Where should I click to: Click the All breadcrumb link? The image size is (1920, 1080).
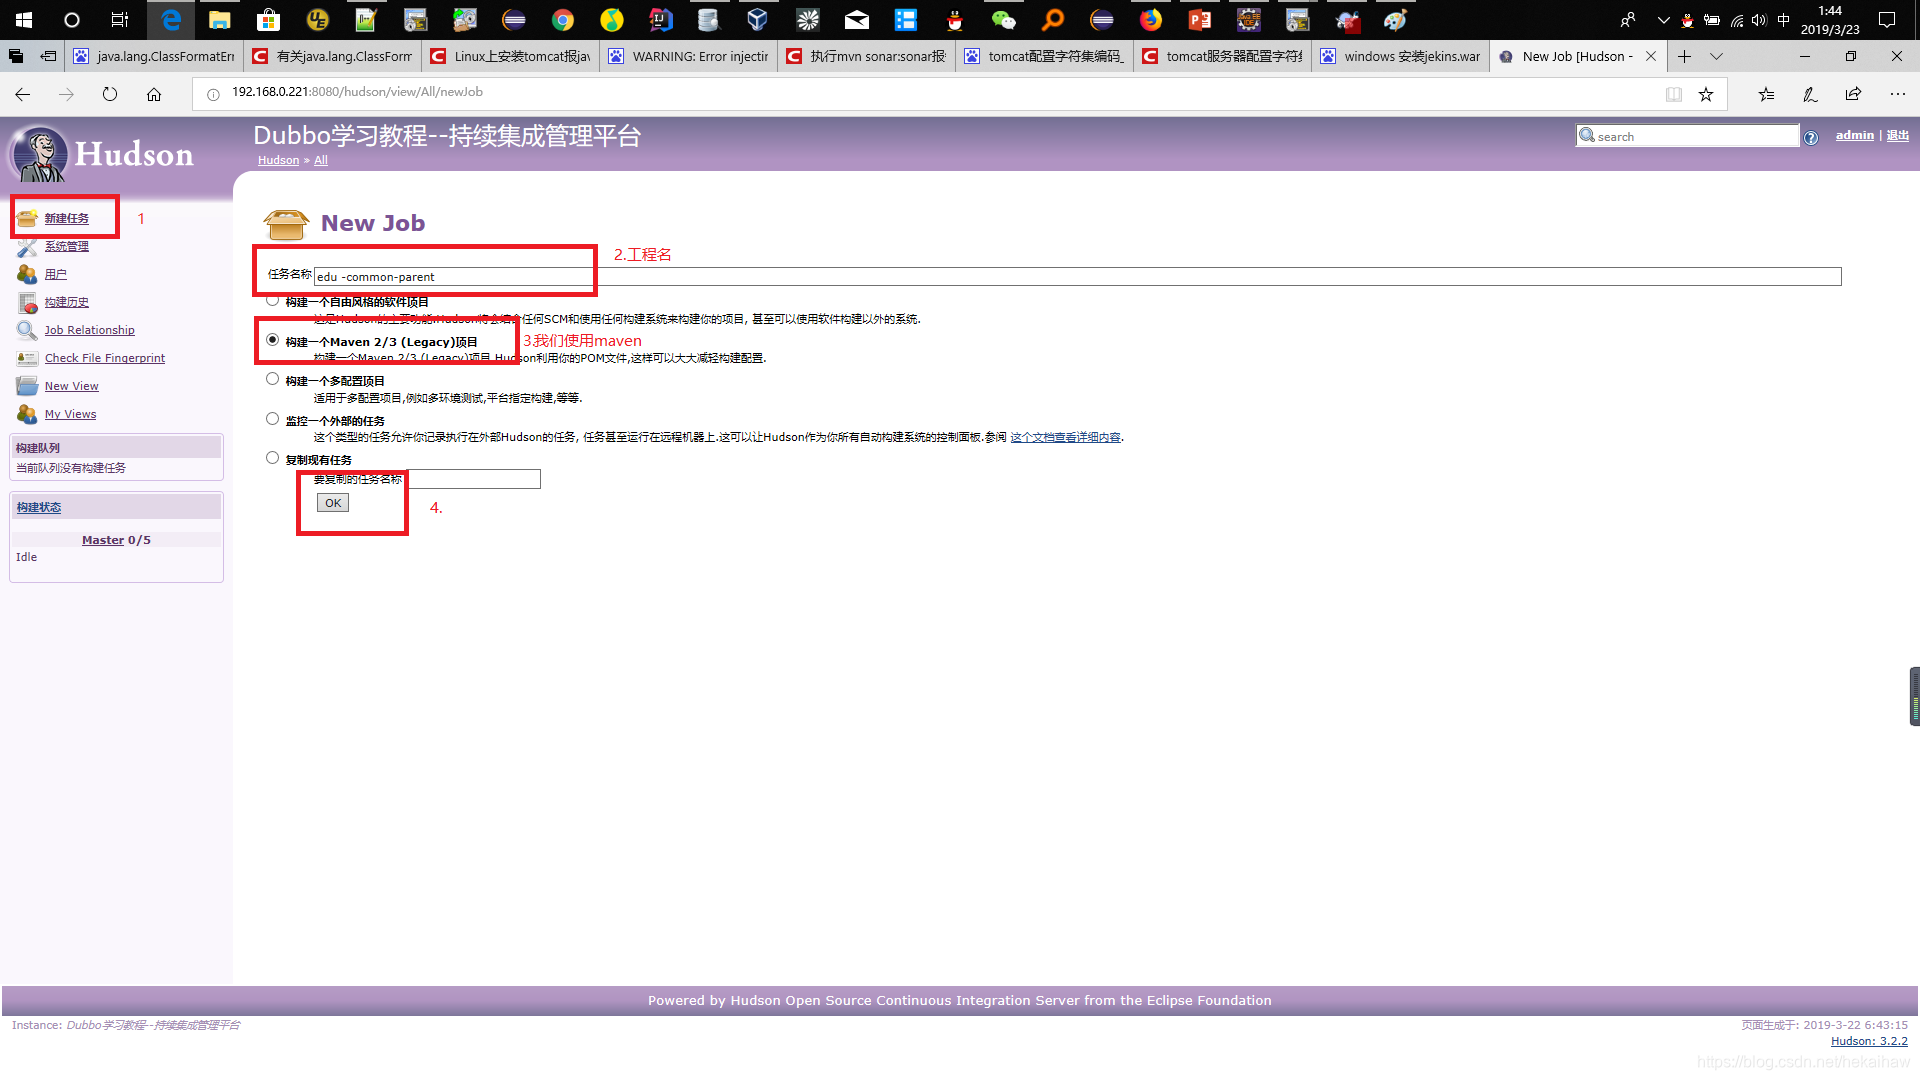tap(321, 160)
